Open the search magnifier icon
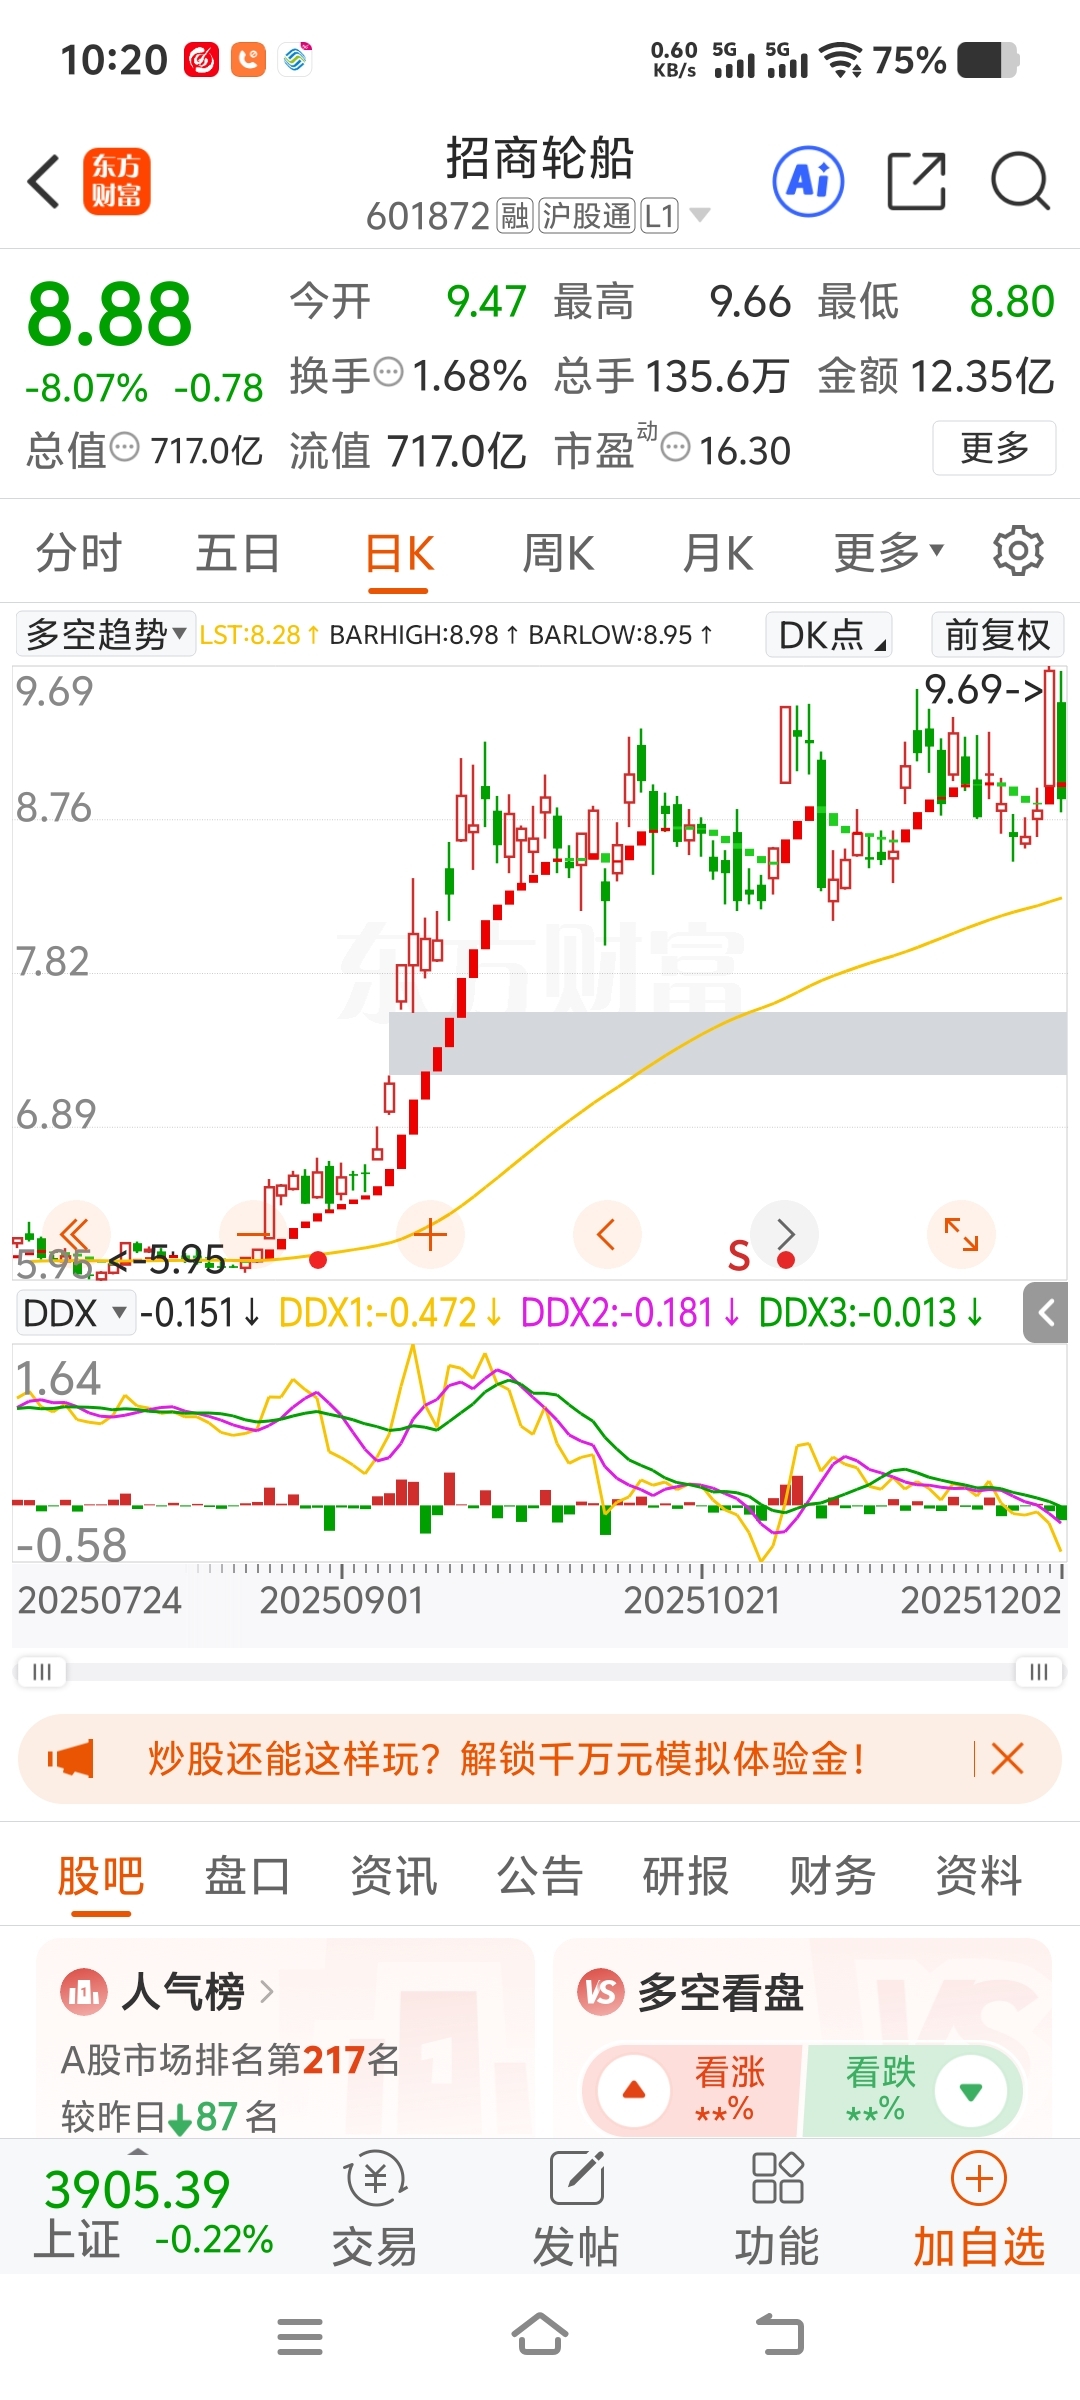Image resolution: width=1080 pixels, height=2400 pixels. [1020, 181]
